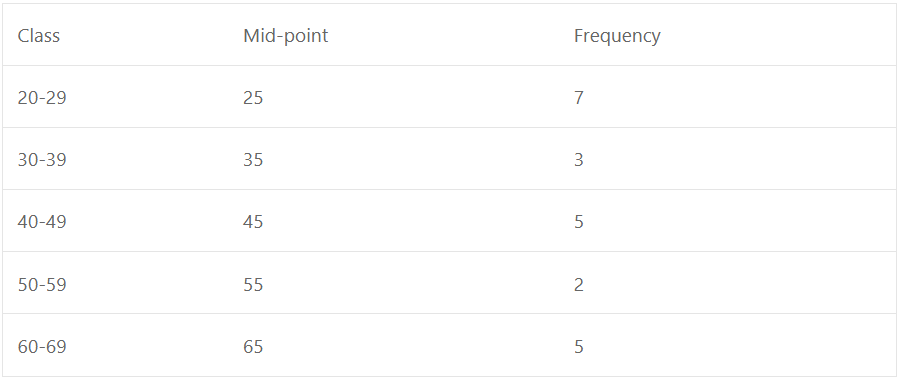
Task: Select the 30-39 class cell
Action: 116,159
